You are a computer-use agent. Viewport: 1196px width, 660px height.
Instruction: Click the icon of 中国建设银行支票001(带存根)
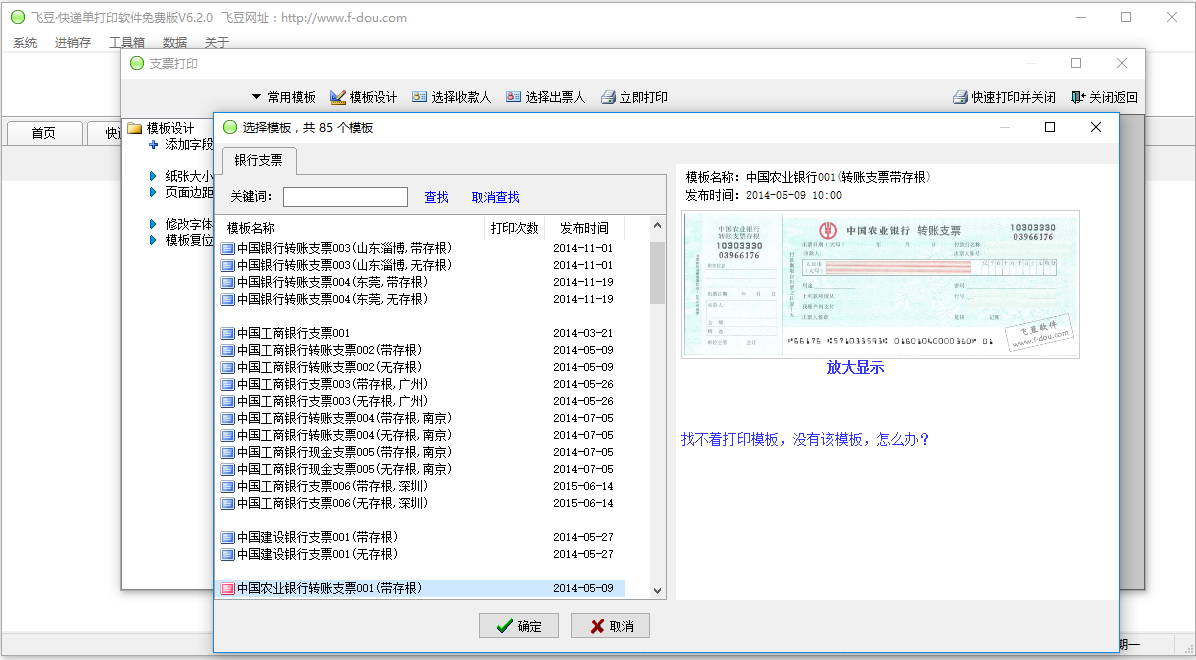[x=227, y=537]
